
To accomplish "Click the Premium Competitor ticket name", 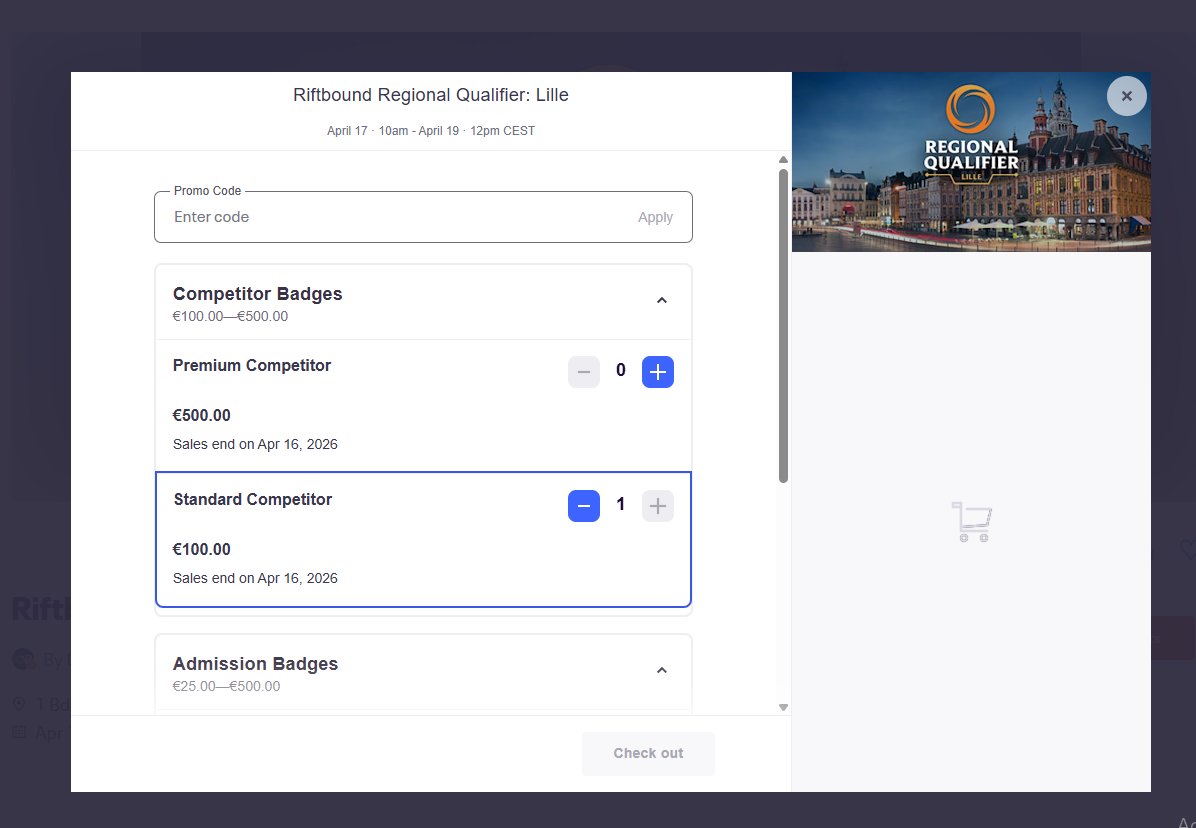I will click(252, 365).
